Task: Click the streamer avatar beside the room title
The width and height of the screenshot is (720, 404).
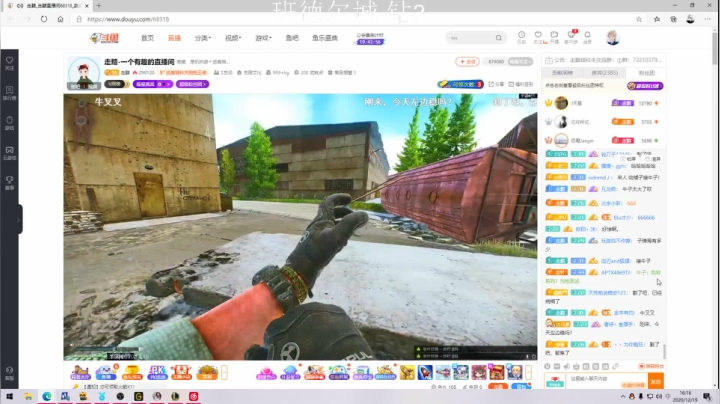Action: [84, 73]
